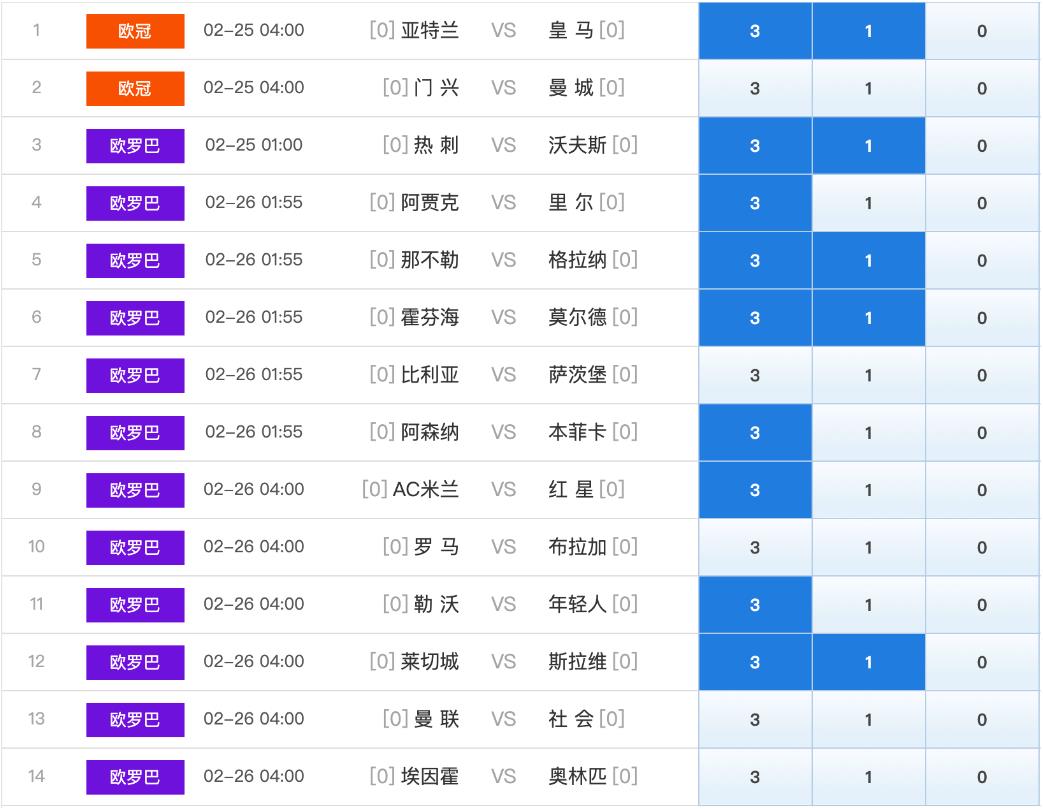
Task: Select option 1 for 比利亚 vs 萨茨堡
Action: click(869, 375)
